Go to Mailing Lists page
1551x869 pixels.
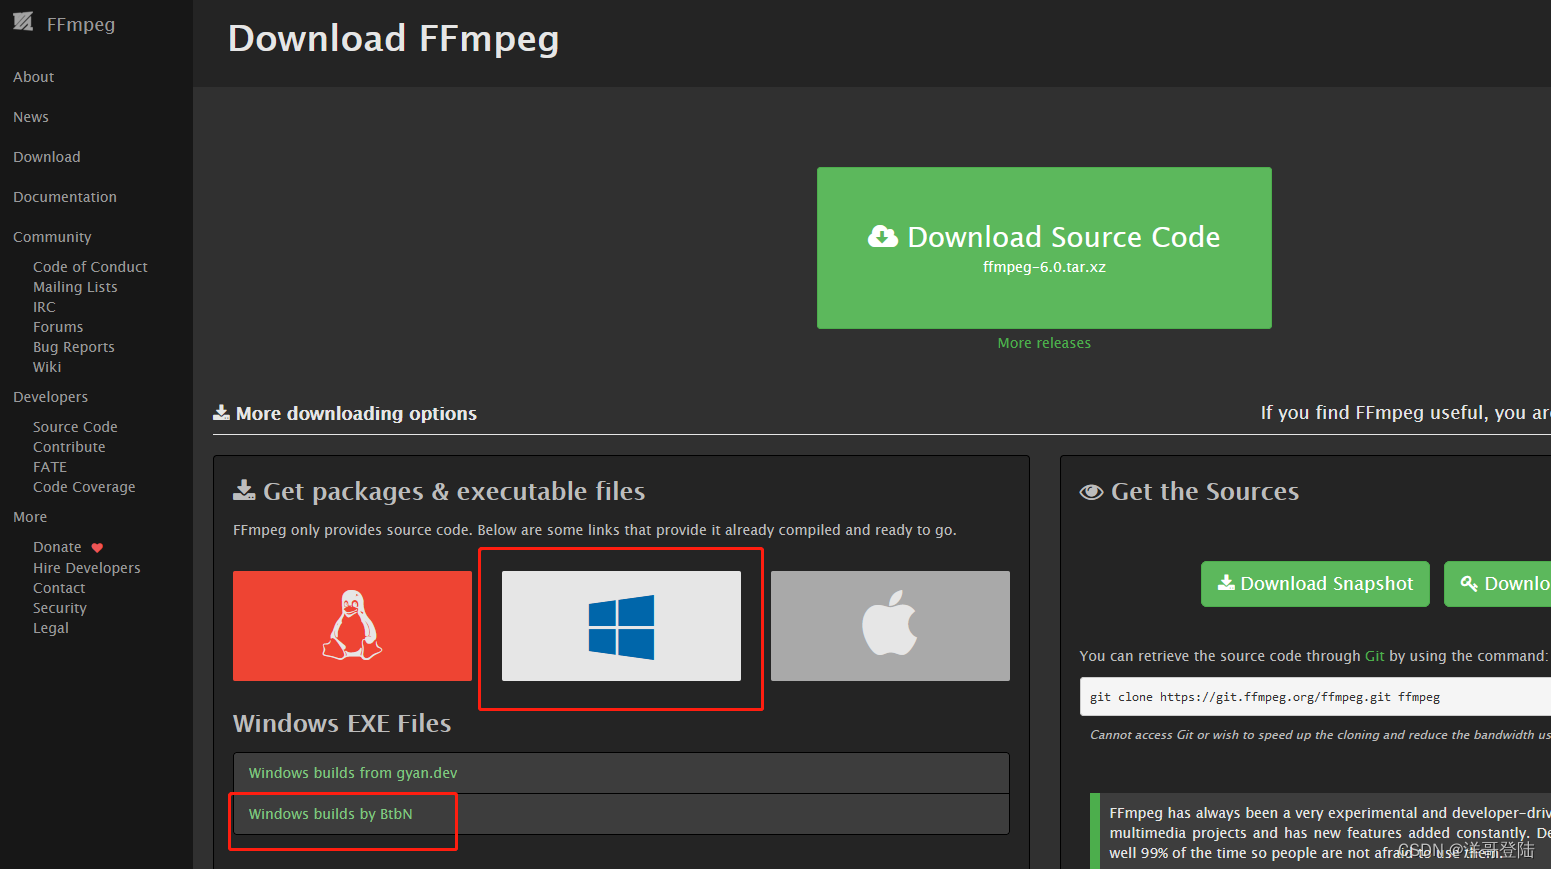tap(75, 287)
